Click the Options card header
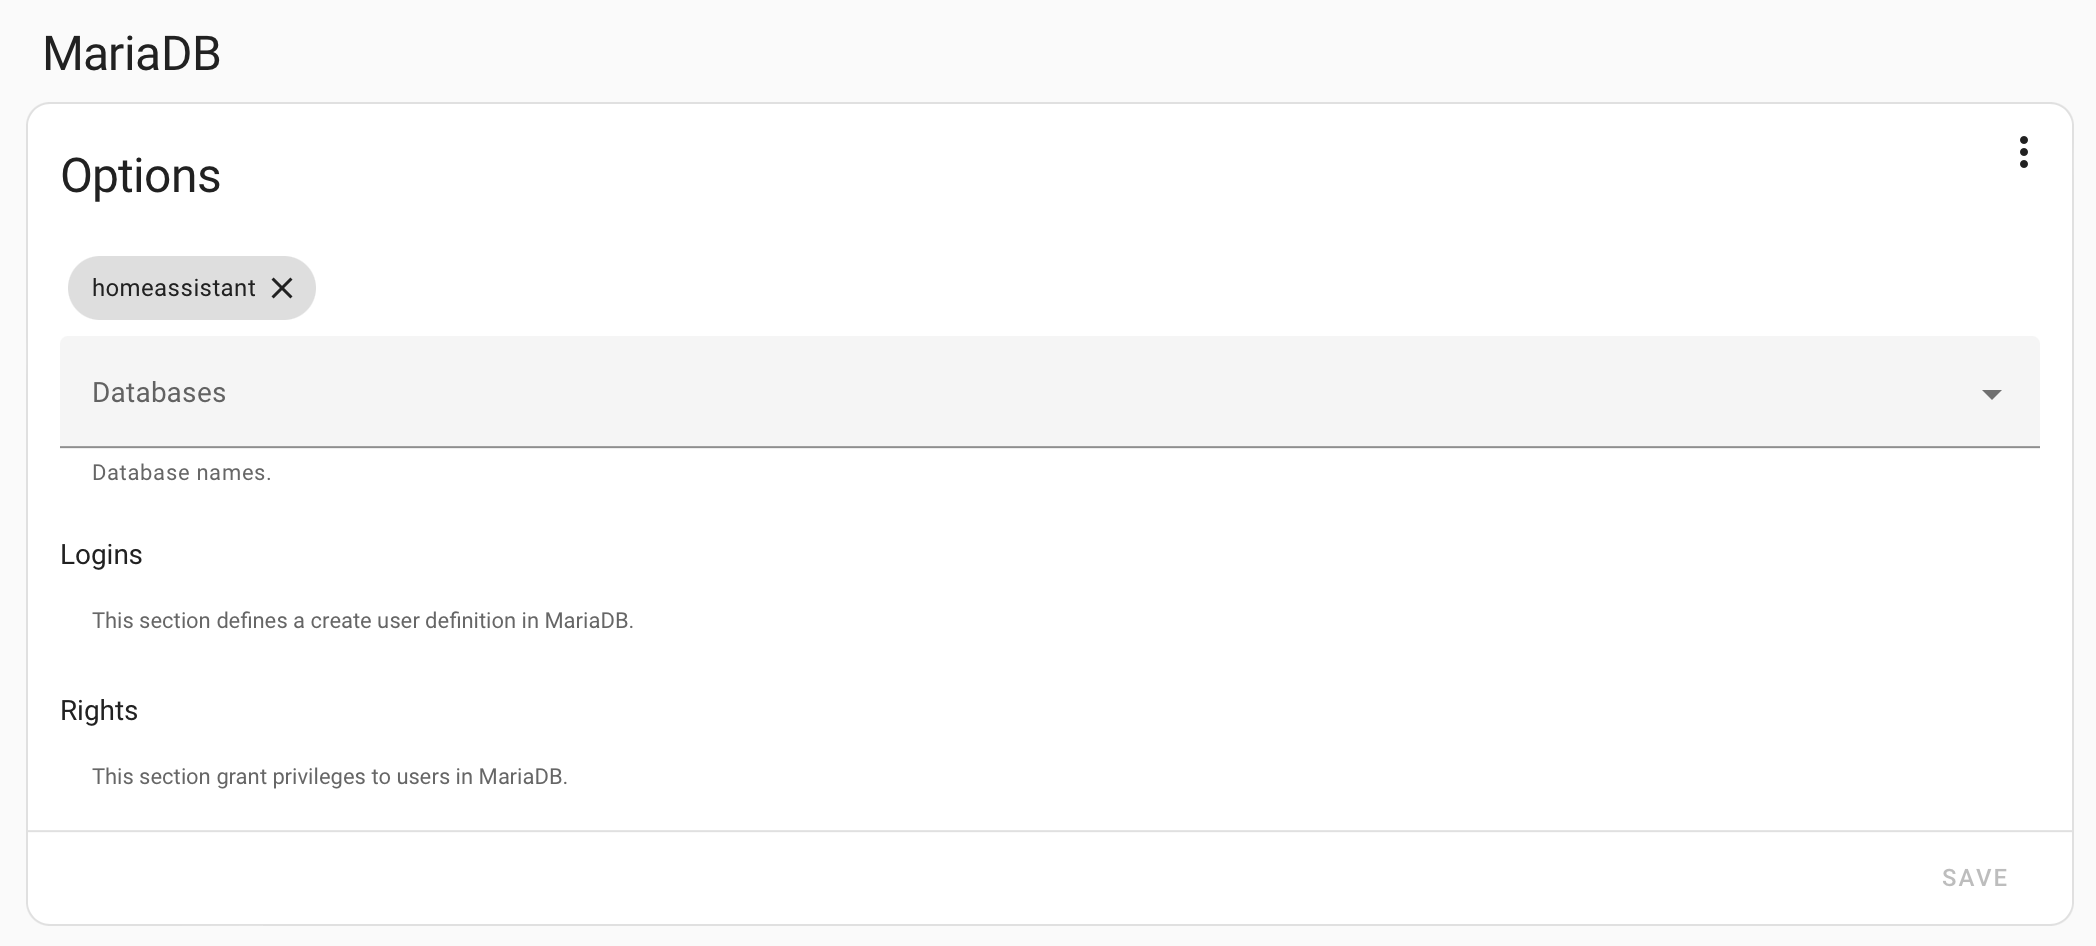The height and width of the screenshot is (946, 2096). point(140,176)
